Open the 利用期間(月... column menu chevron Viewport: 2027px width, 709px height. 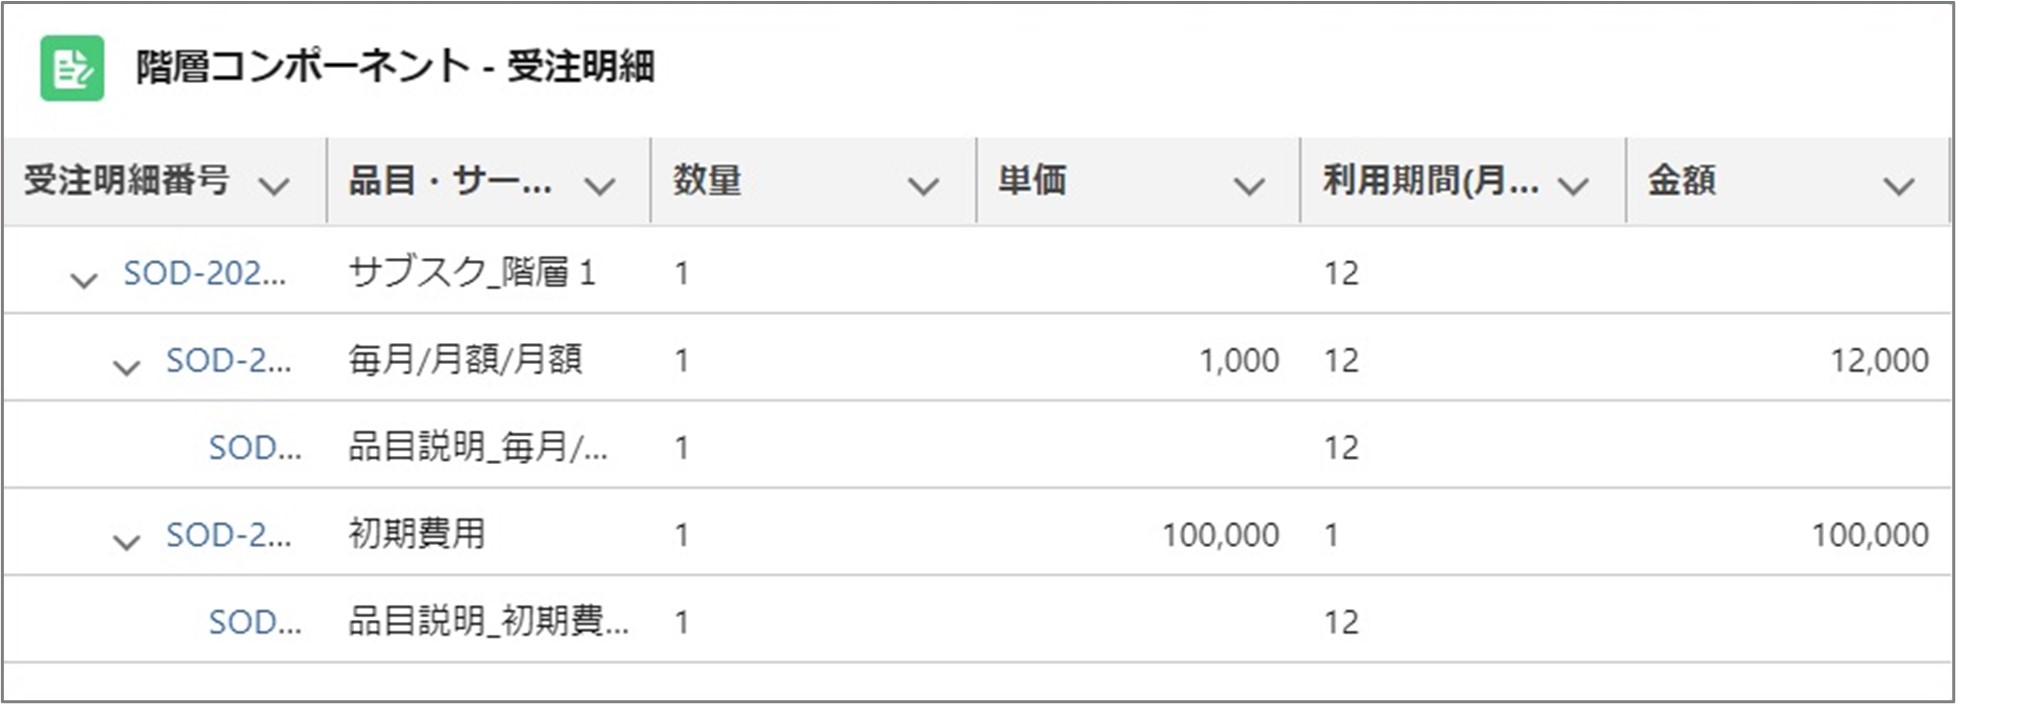(x=1573, y=185)
